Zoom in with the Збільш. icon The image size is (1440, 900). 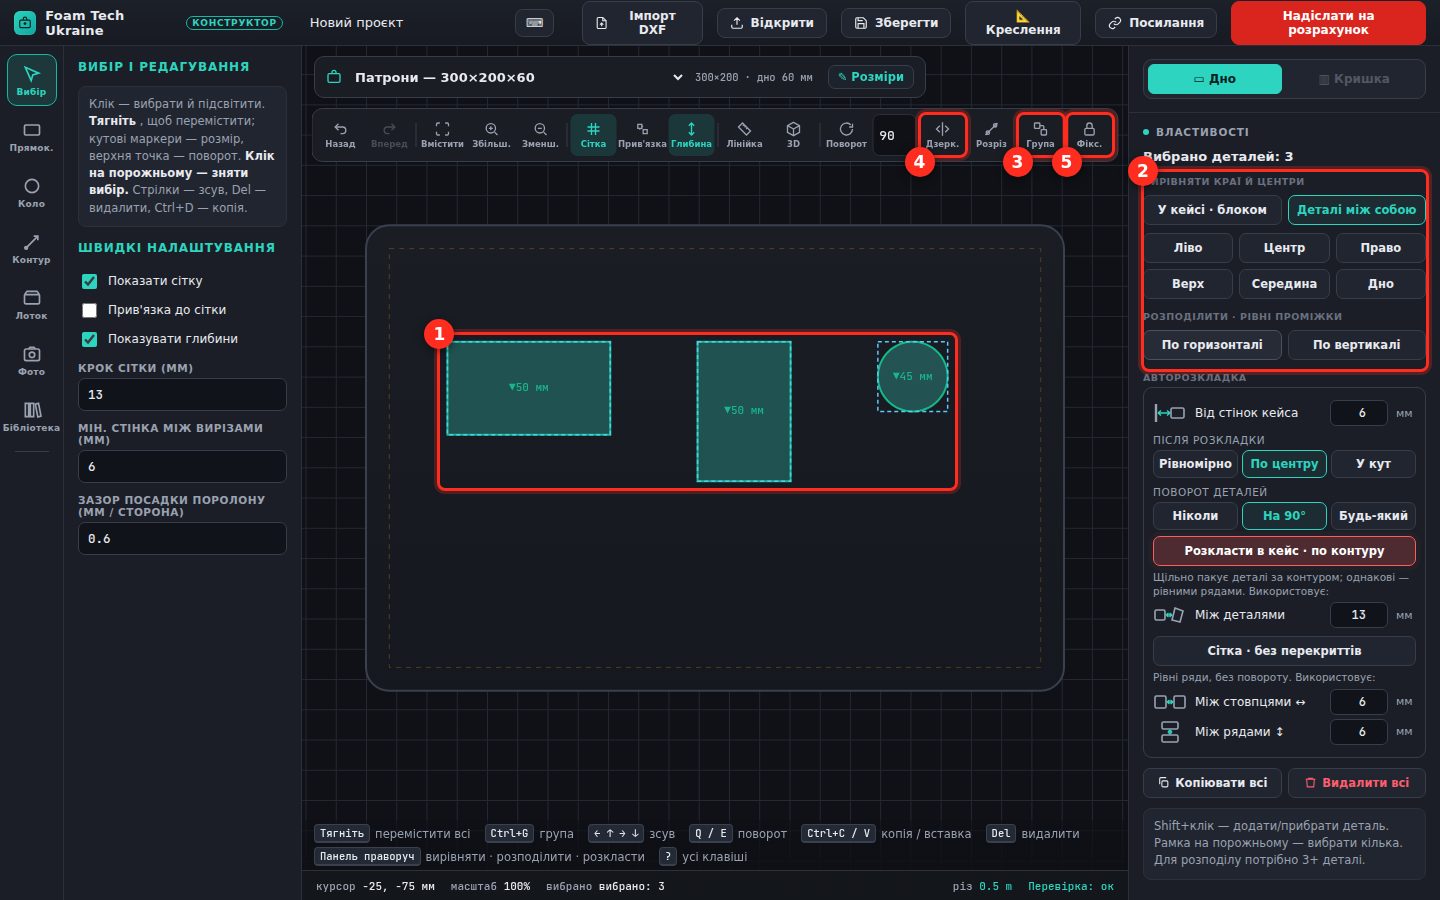tap(491, 135)
